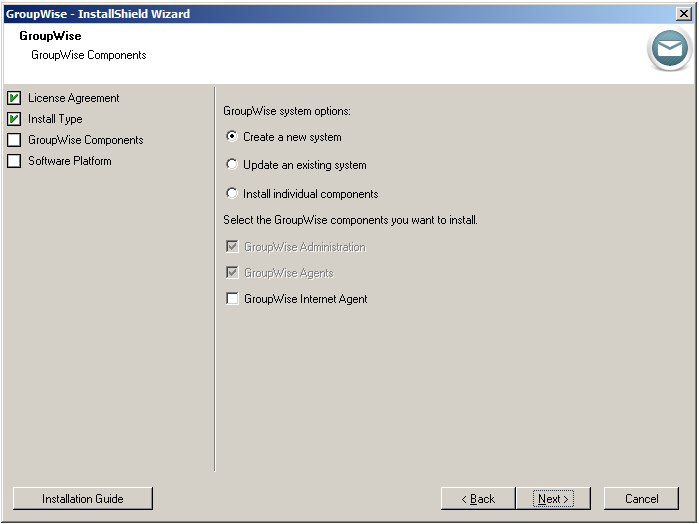Select Install individual components option
The width and height of the screenshot is (699, 524).
point(233,194)
